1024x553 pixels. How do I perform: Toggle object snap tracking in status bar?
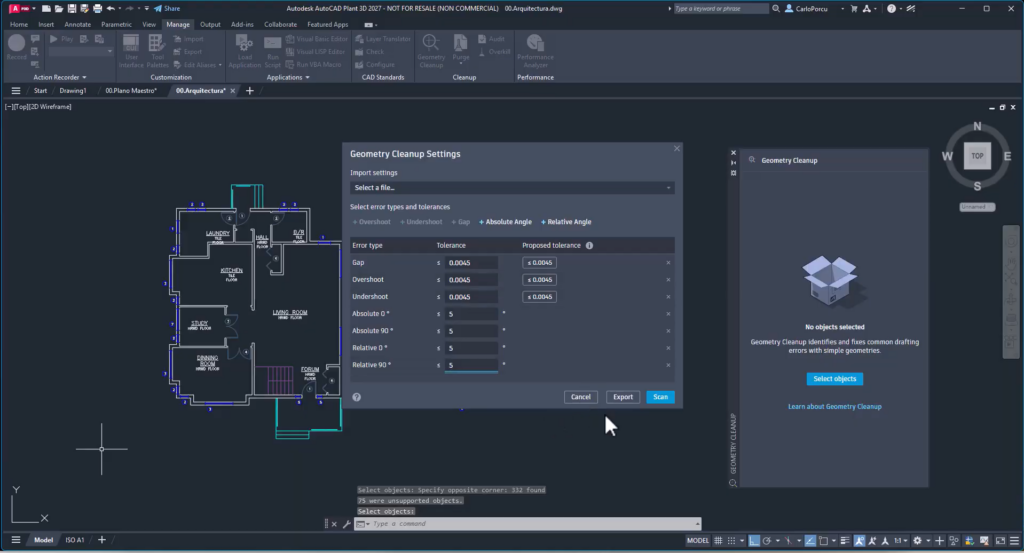pos(810,541)
